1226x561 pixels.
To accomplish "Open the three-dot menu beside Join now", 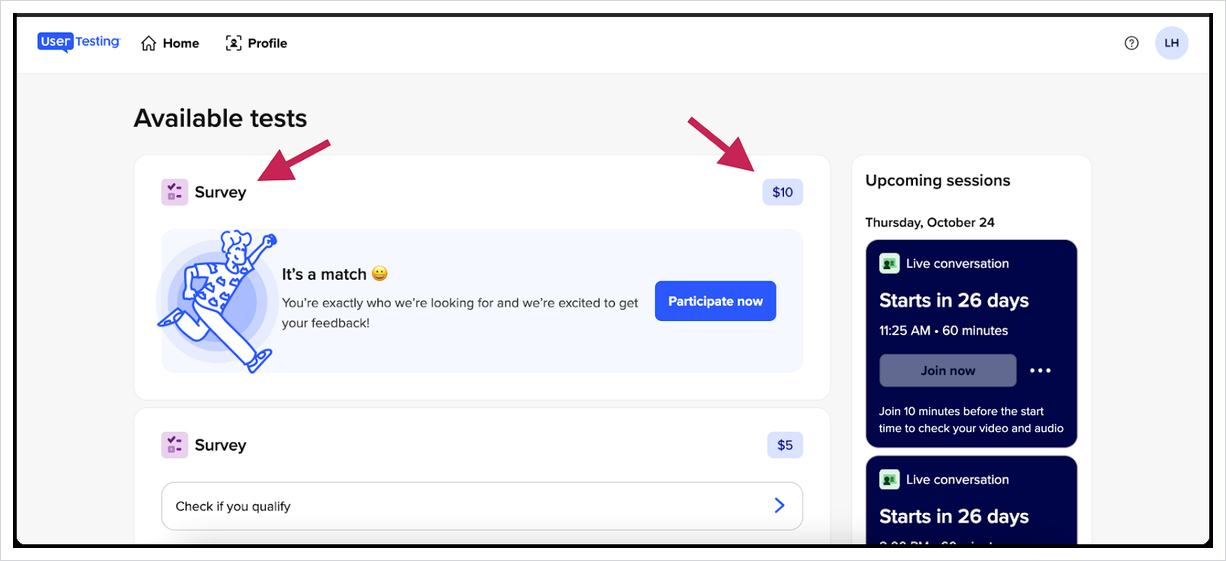I will click(x=1041, y=370).
